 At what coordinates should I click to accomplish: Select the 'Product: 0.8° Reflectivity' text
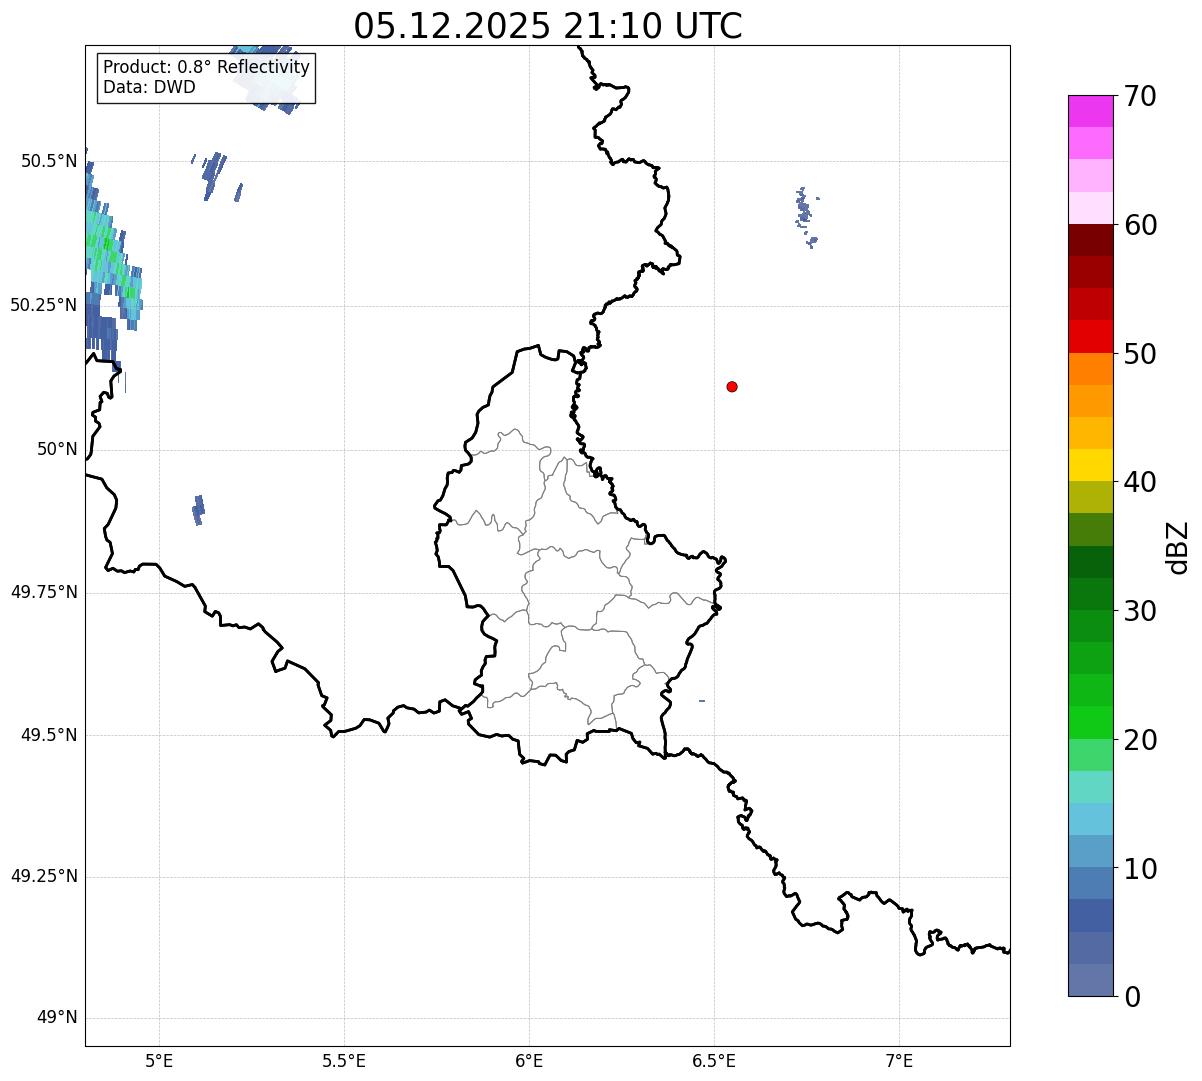point(207,67)
